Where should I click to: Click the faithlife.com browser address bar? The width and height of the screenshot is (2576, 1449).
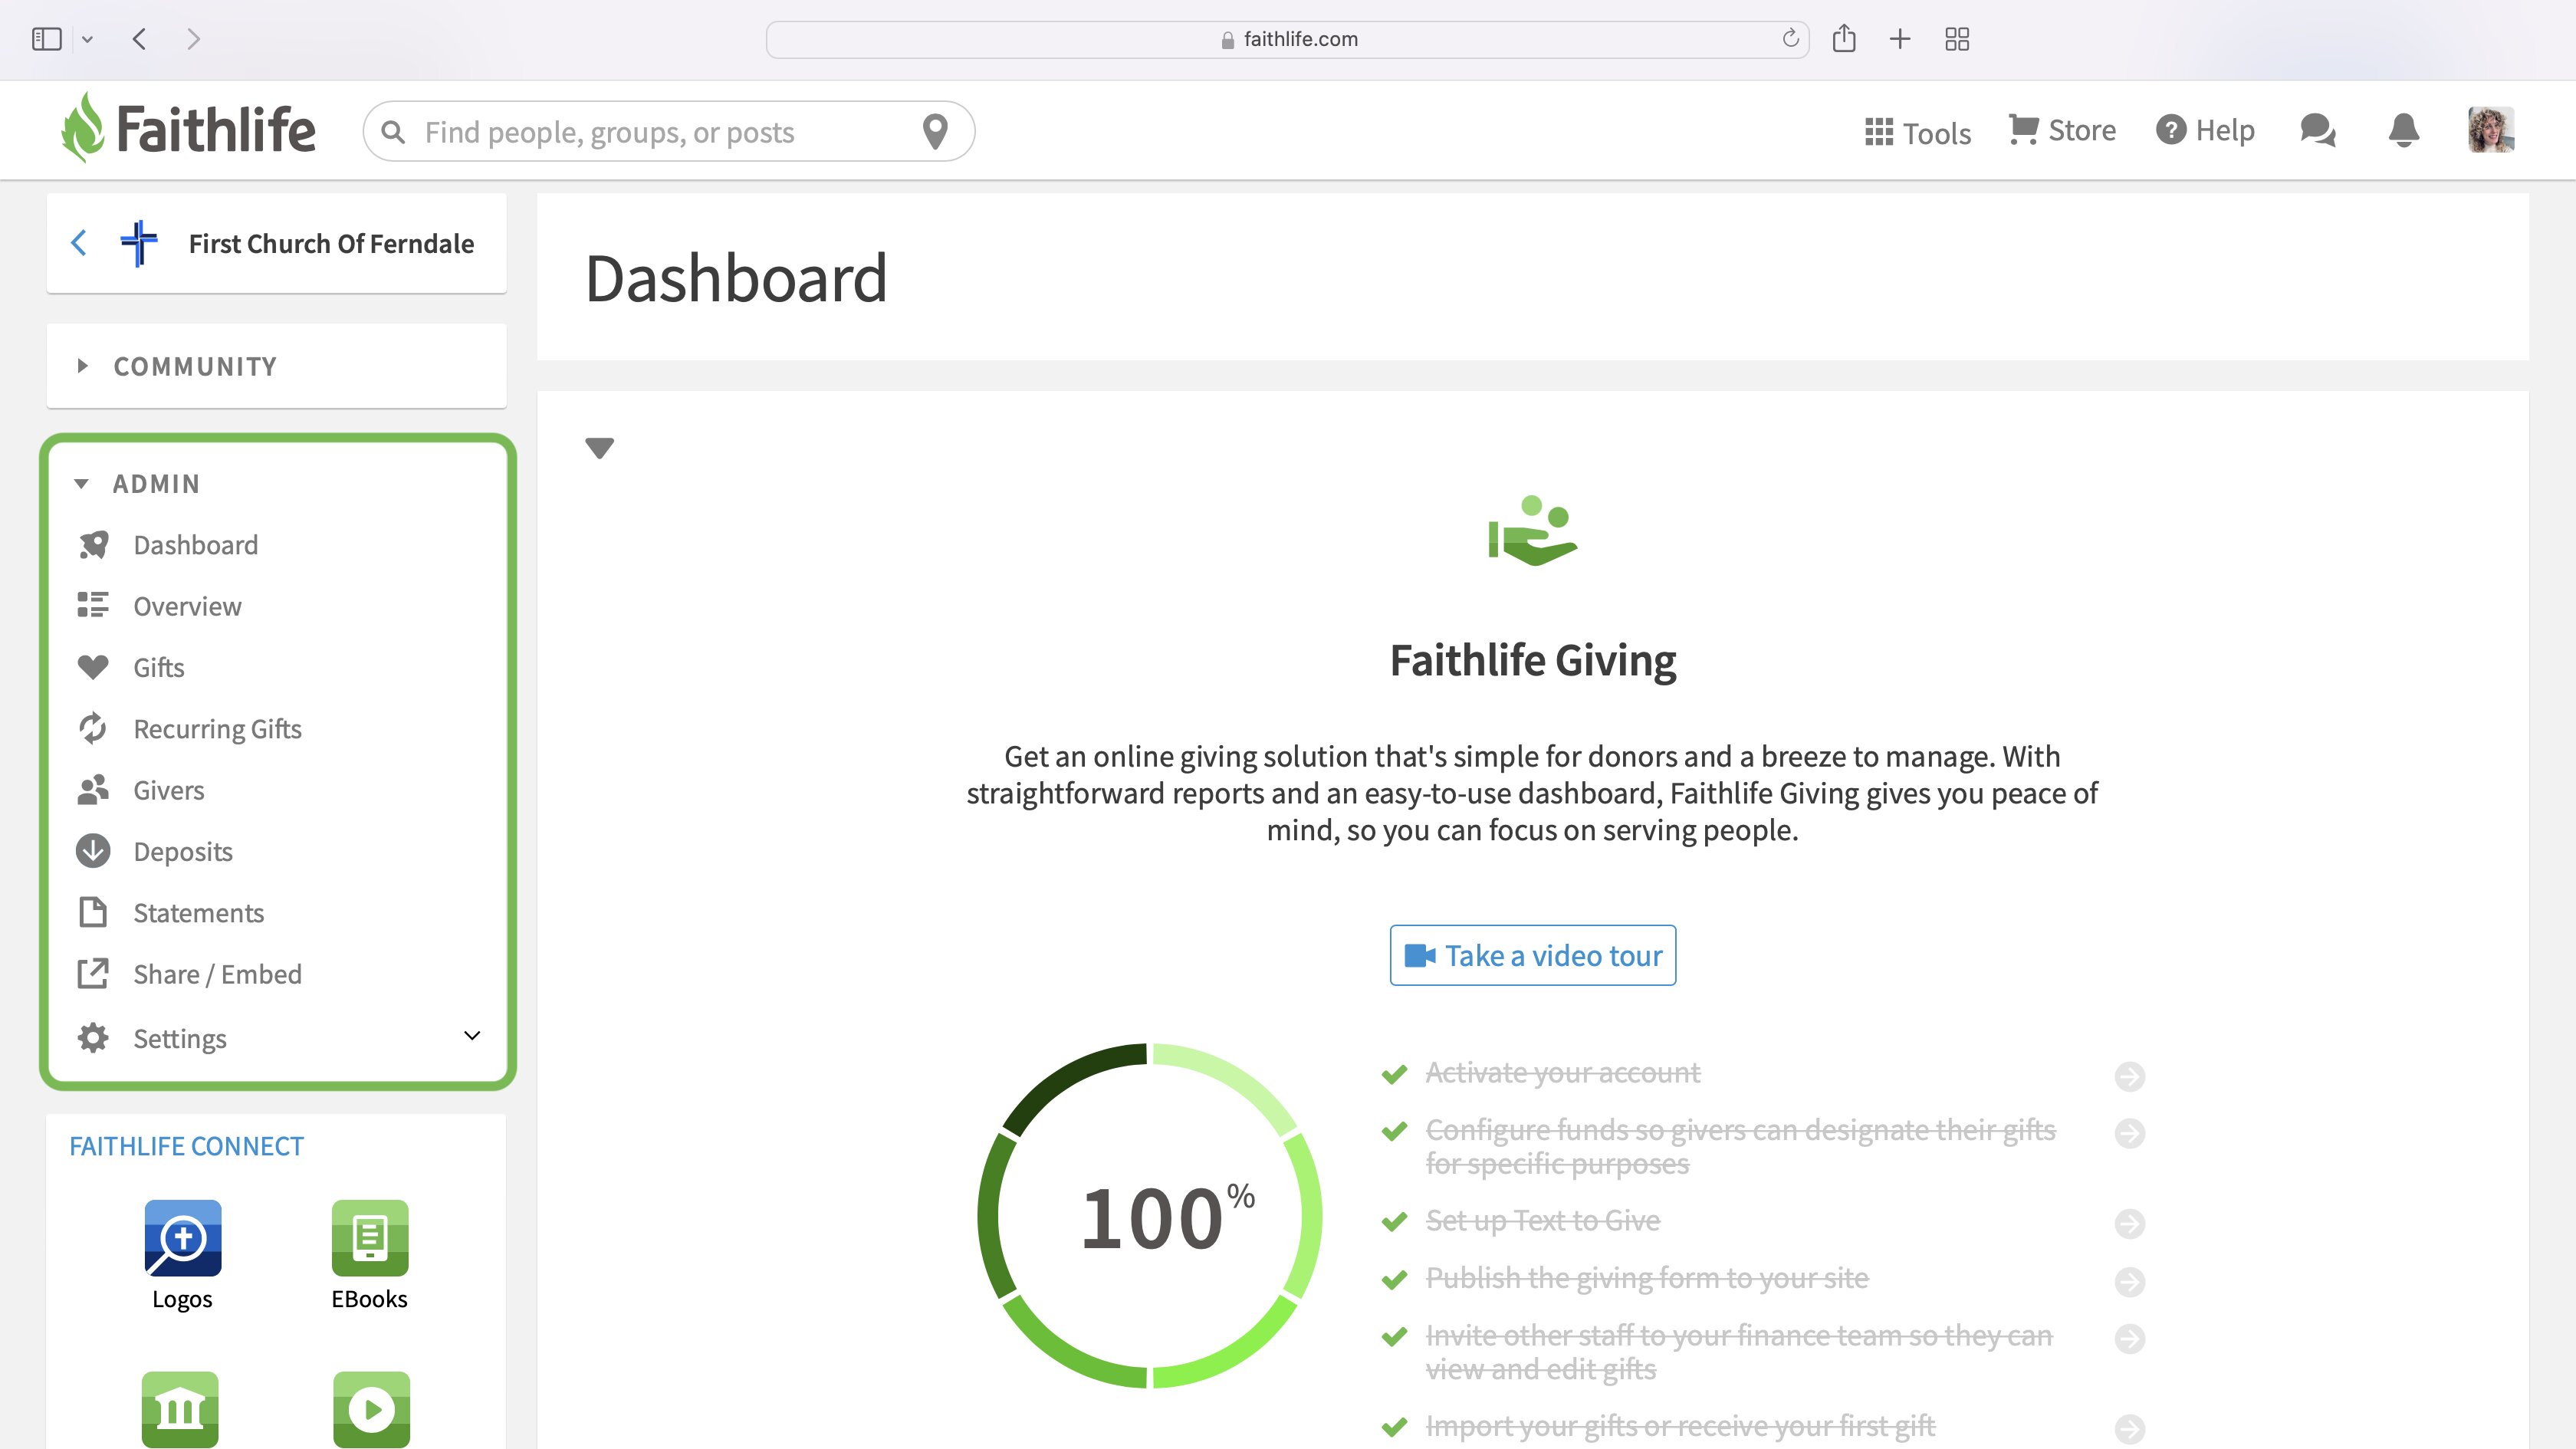tap(1287, 39)
